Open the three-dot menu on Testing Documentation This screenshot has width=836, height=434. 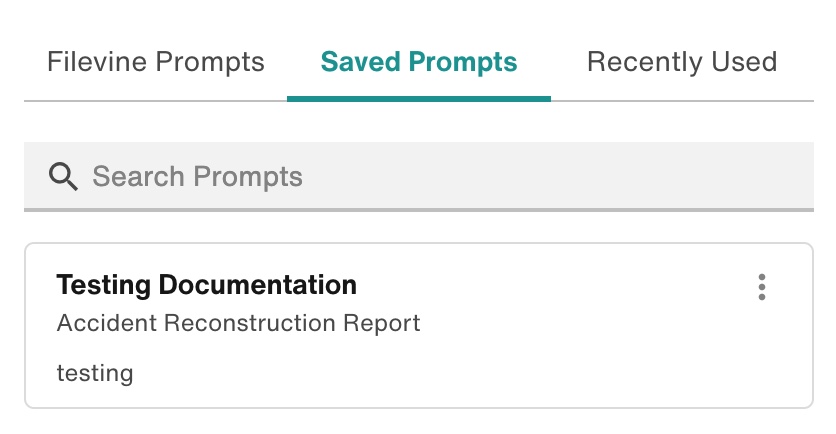point(762,287)
